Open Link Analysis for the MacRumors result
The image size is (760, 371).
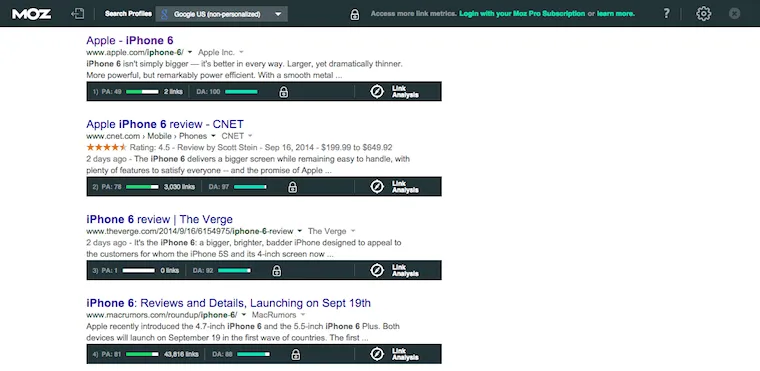(x=405, y=355)
